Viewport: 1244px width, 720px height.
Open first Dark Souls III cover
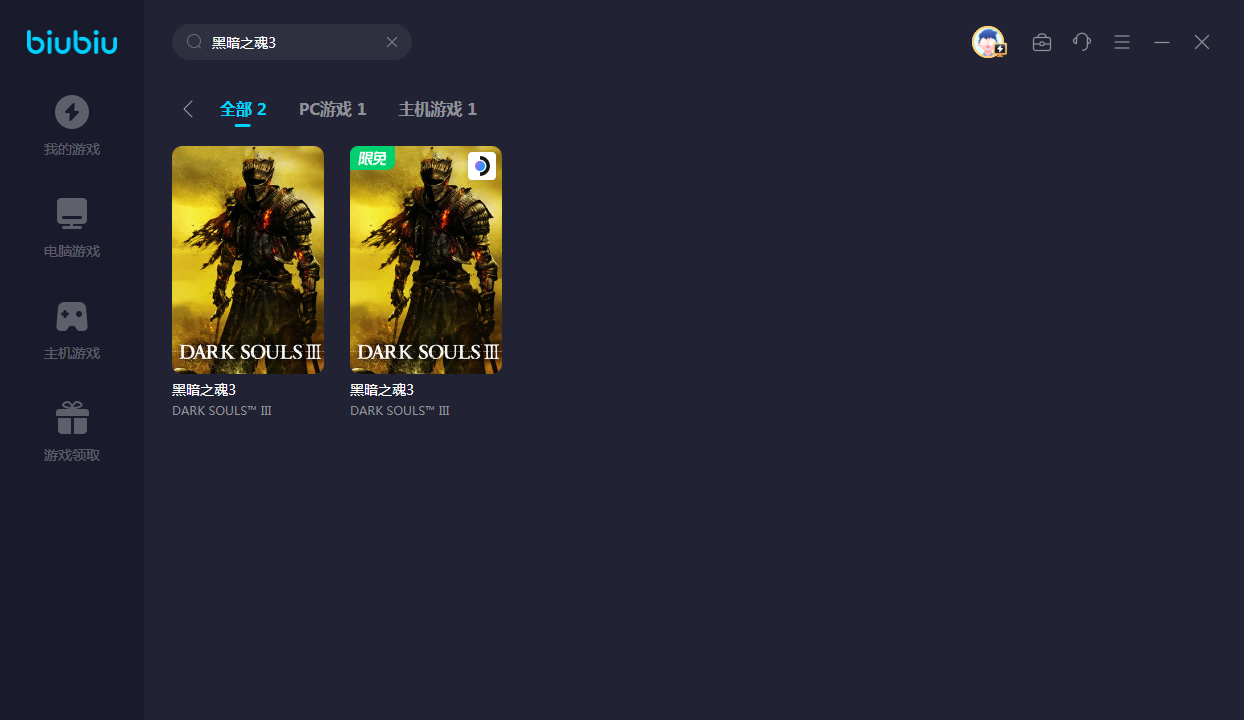(248, 260)
